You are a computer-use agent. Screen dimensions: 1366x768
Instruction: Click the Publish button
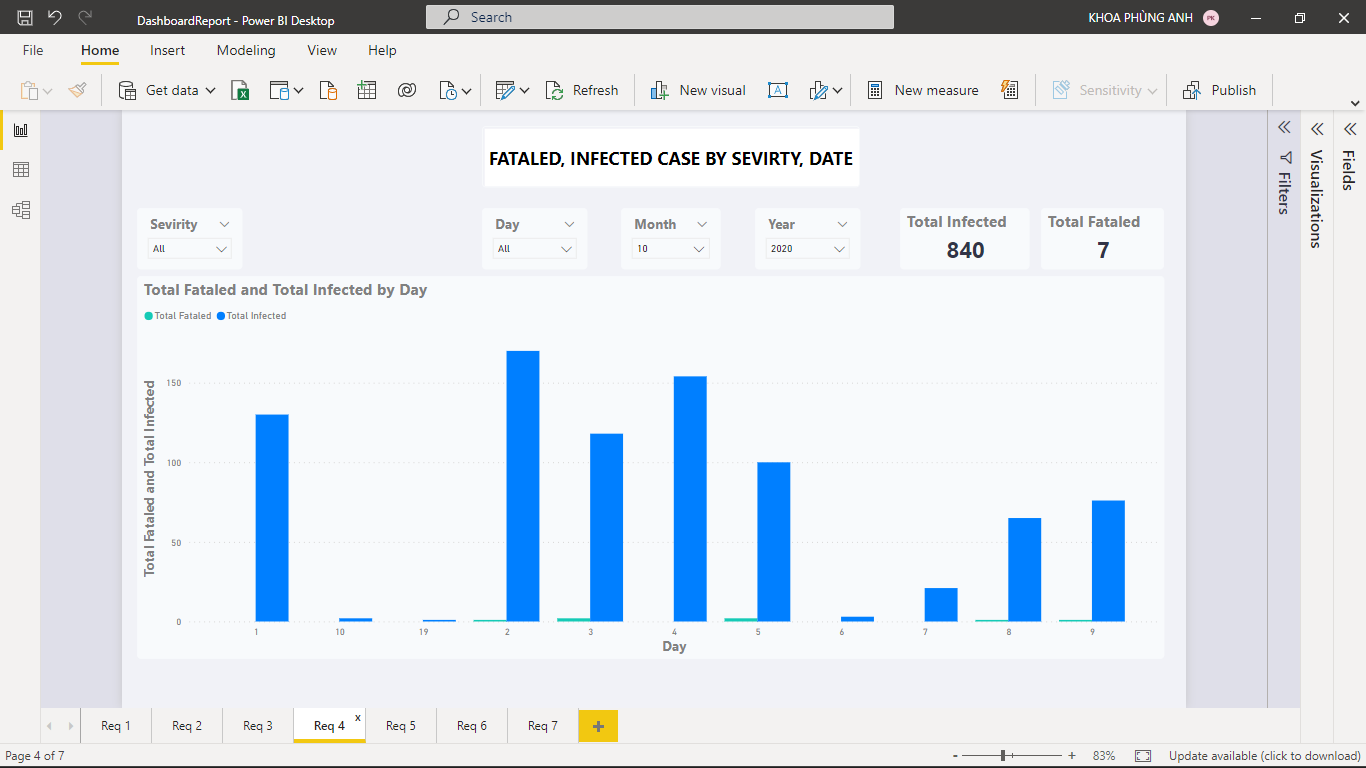tap(1220, 90)
